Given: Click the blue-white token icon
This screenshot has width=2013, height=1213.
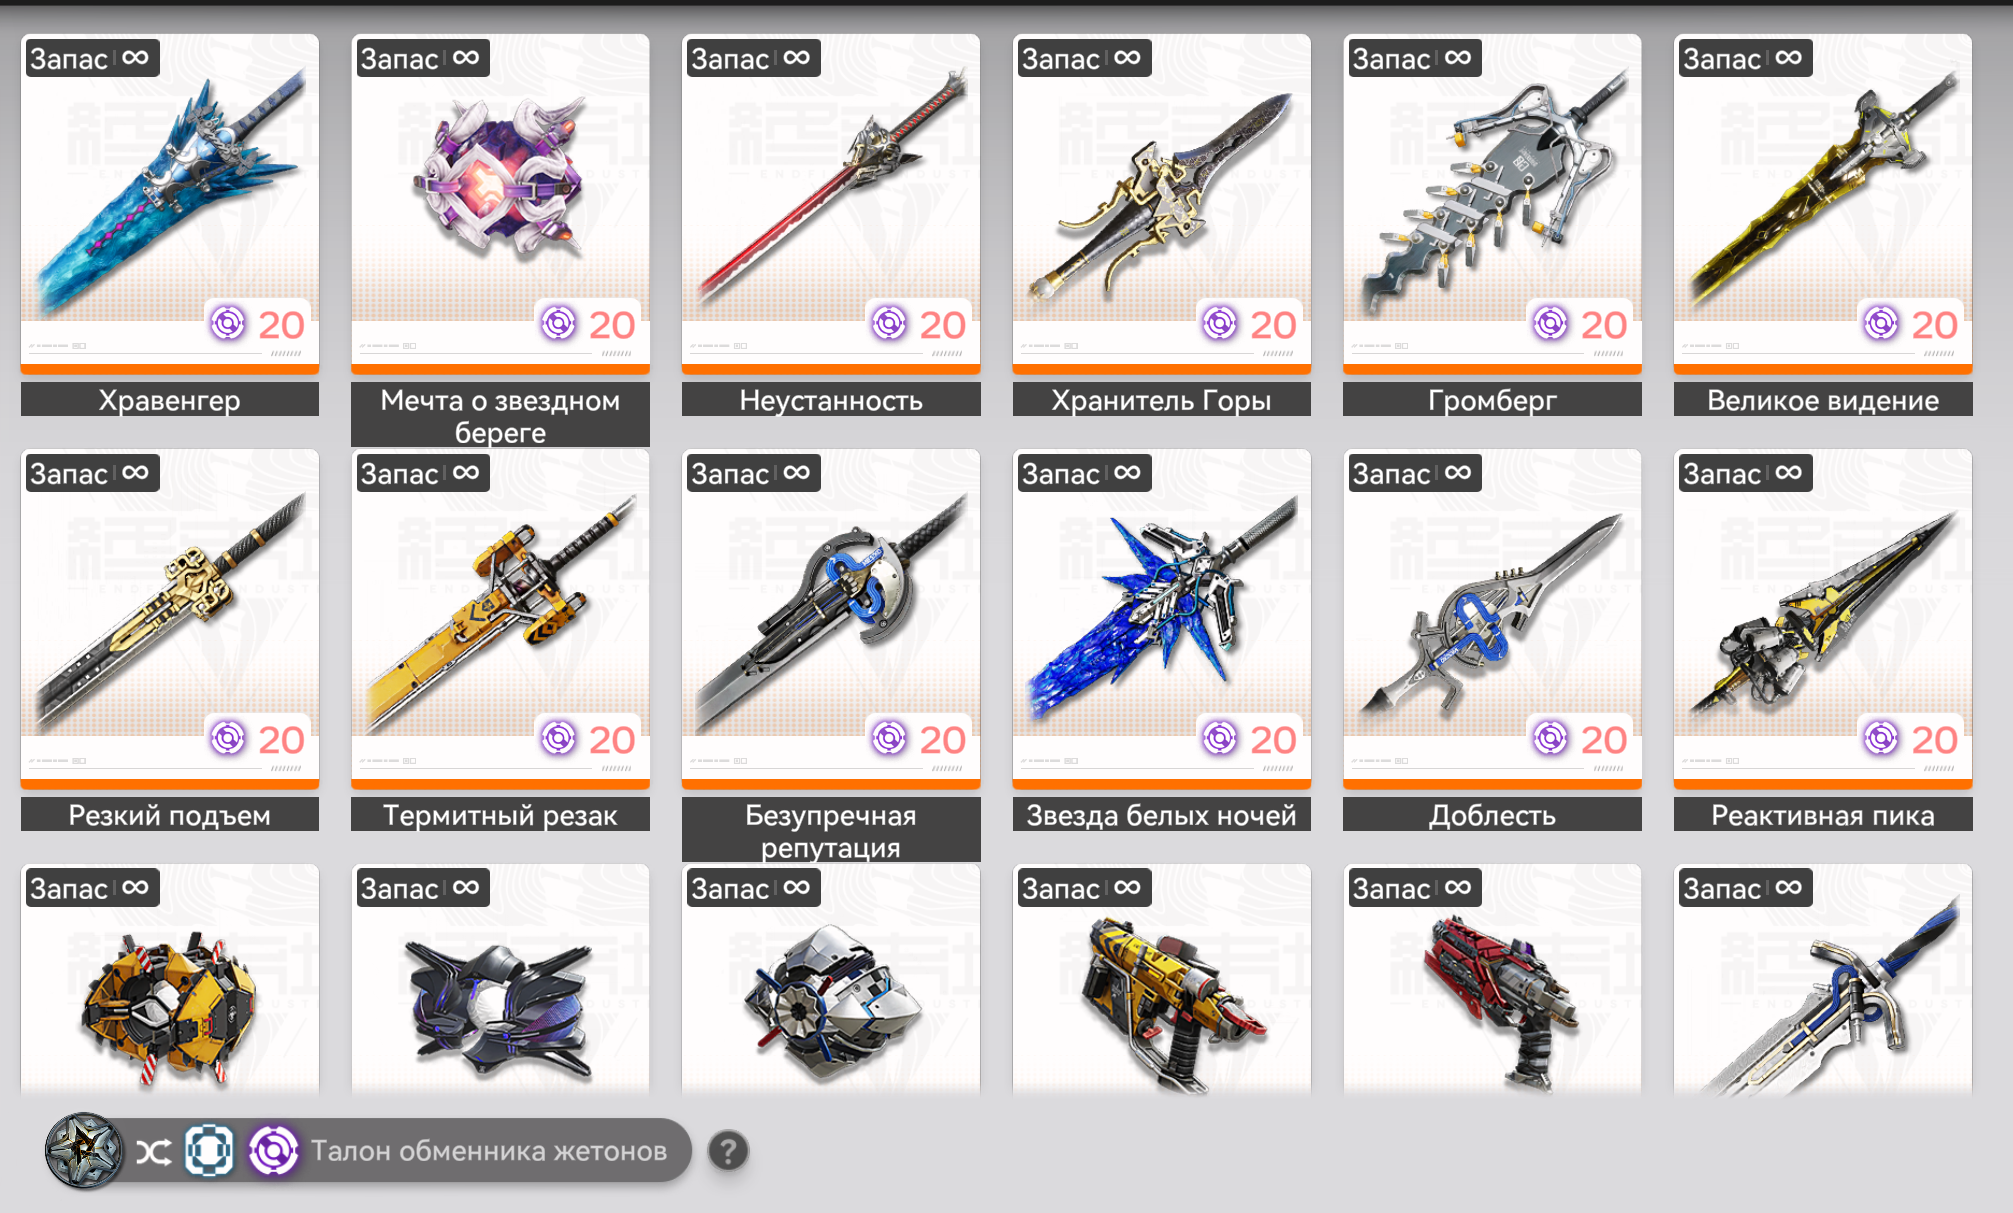Looking at the screenshot, I should [x=209, y=1151].
